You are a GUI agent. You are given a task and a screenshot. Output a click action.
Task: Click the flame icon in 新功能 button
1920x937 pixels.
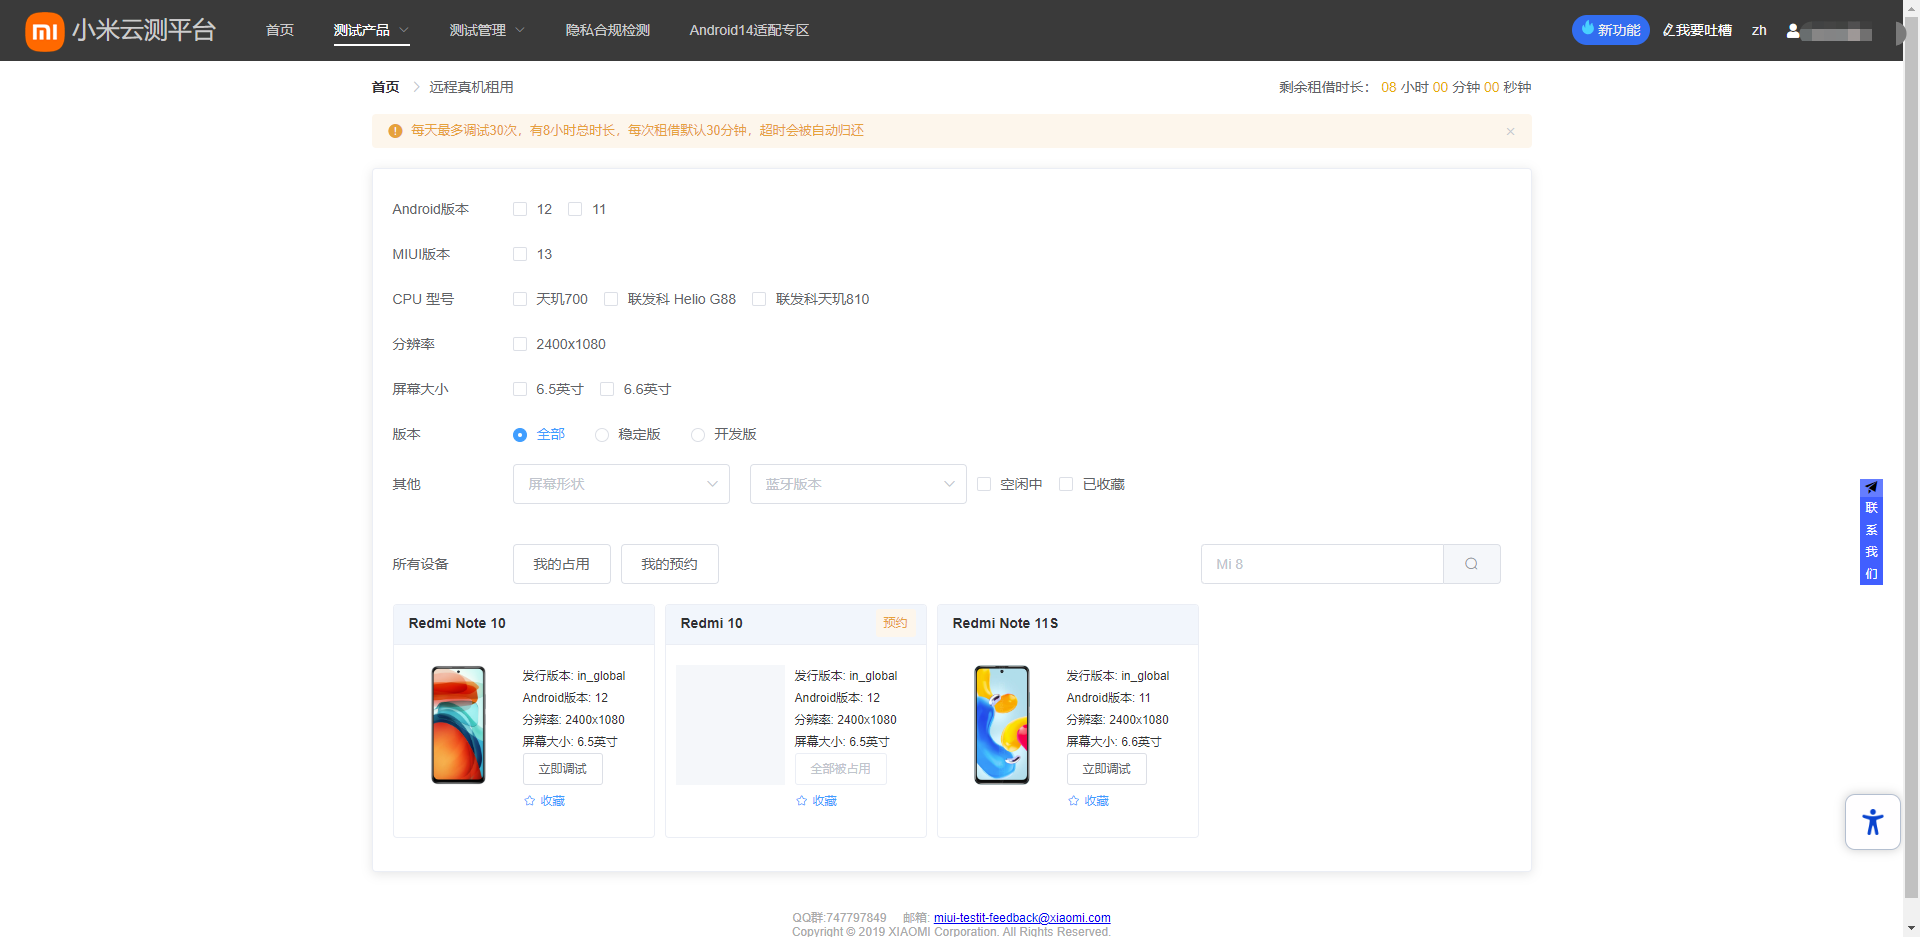pos(1587,29)
